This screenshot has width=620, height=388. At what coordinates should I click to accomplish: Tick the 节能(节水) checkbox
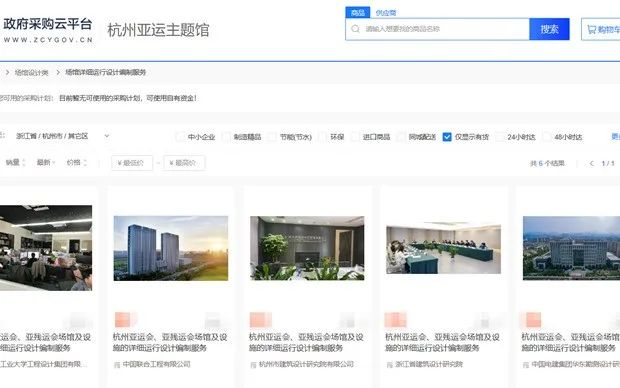272,137
